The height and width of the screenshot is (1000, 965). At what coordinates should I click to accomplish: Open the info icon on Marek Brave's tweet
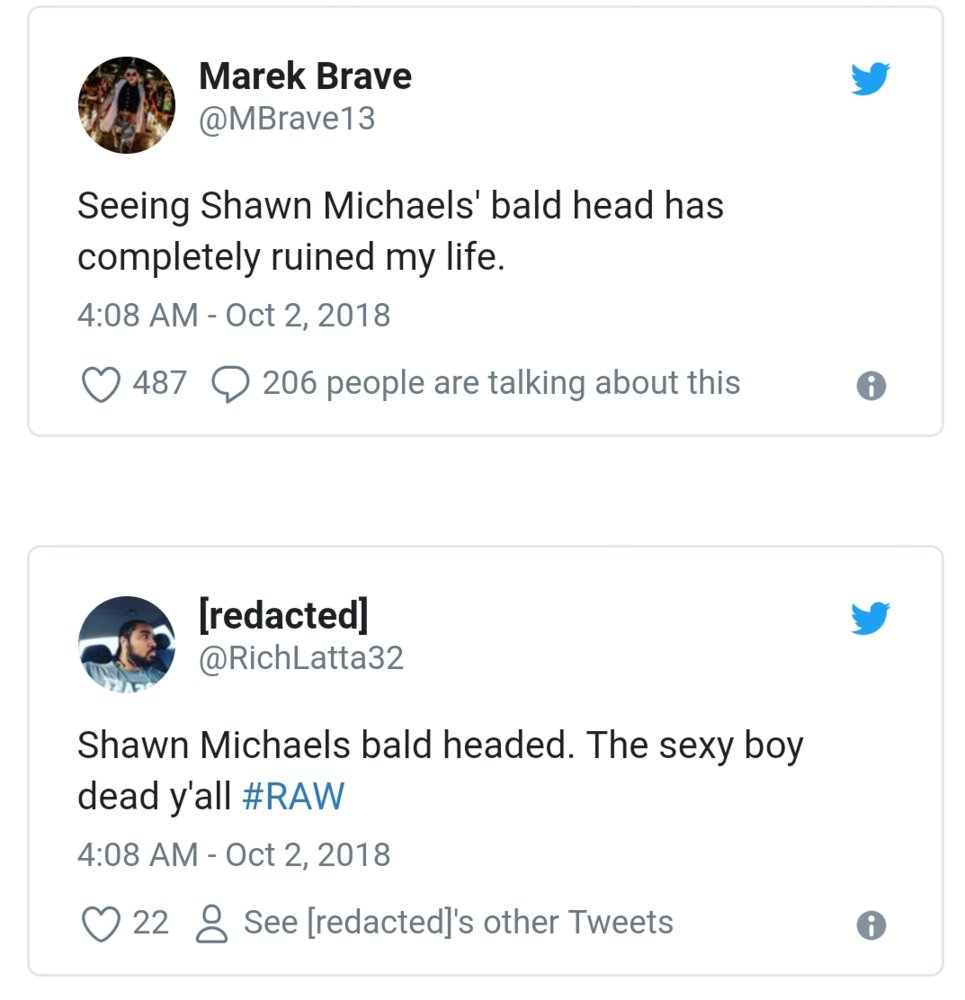[x=871, y=383]
